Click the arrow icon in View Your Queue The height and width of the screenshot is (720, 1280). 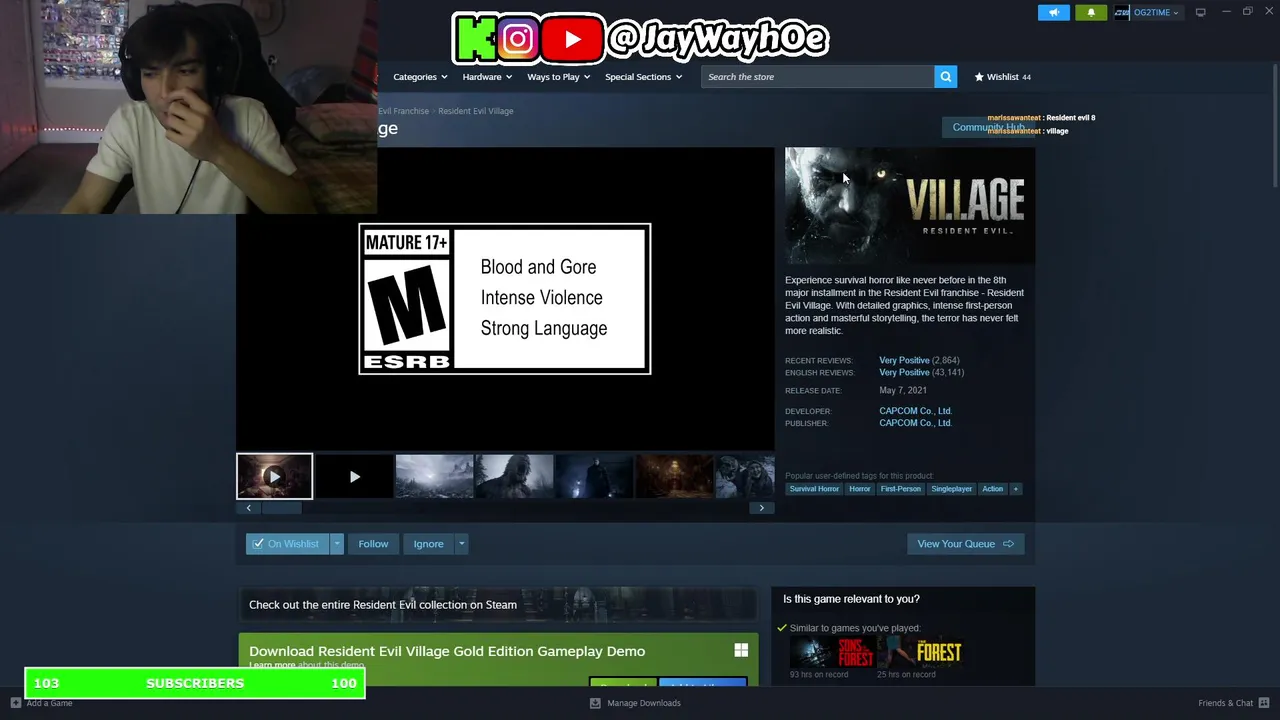pos(1008,544)
